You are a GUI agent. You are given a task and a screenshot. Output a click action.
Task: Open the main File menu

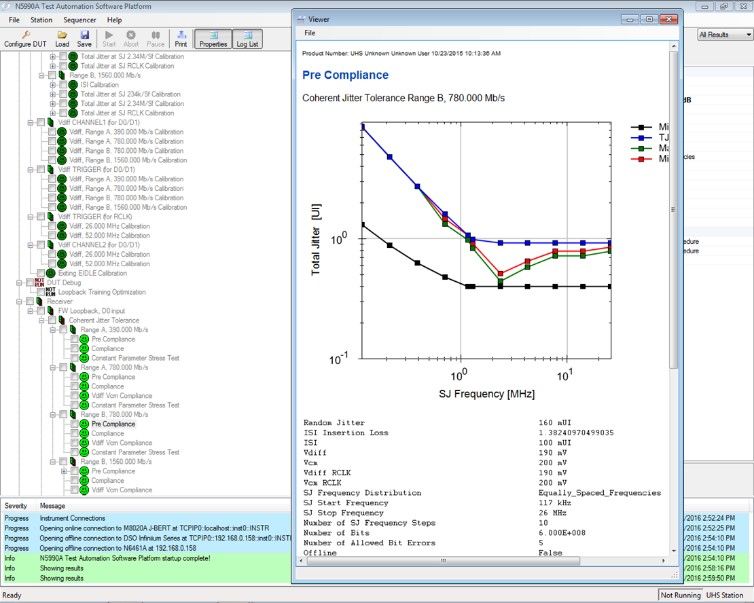pos(14,20)
